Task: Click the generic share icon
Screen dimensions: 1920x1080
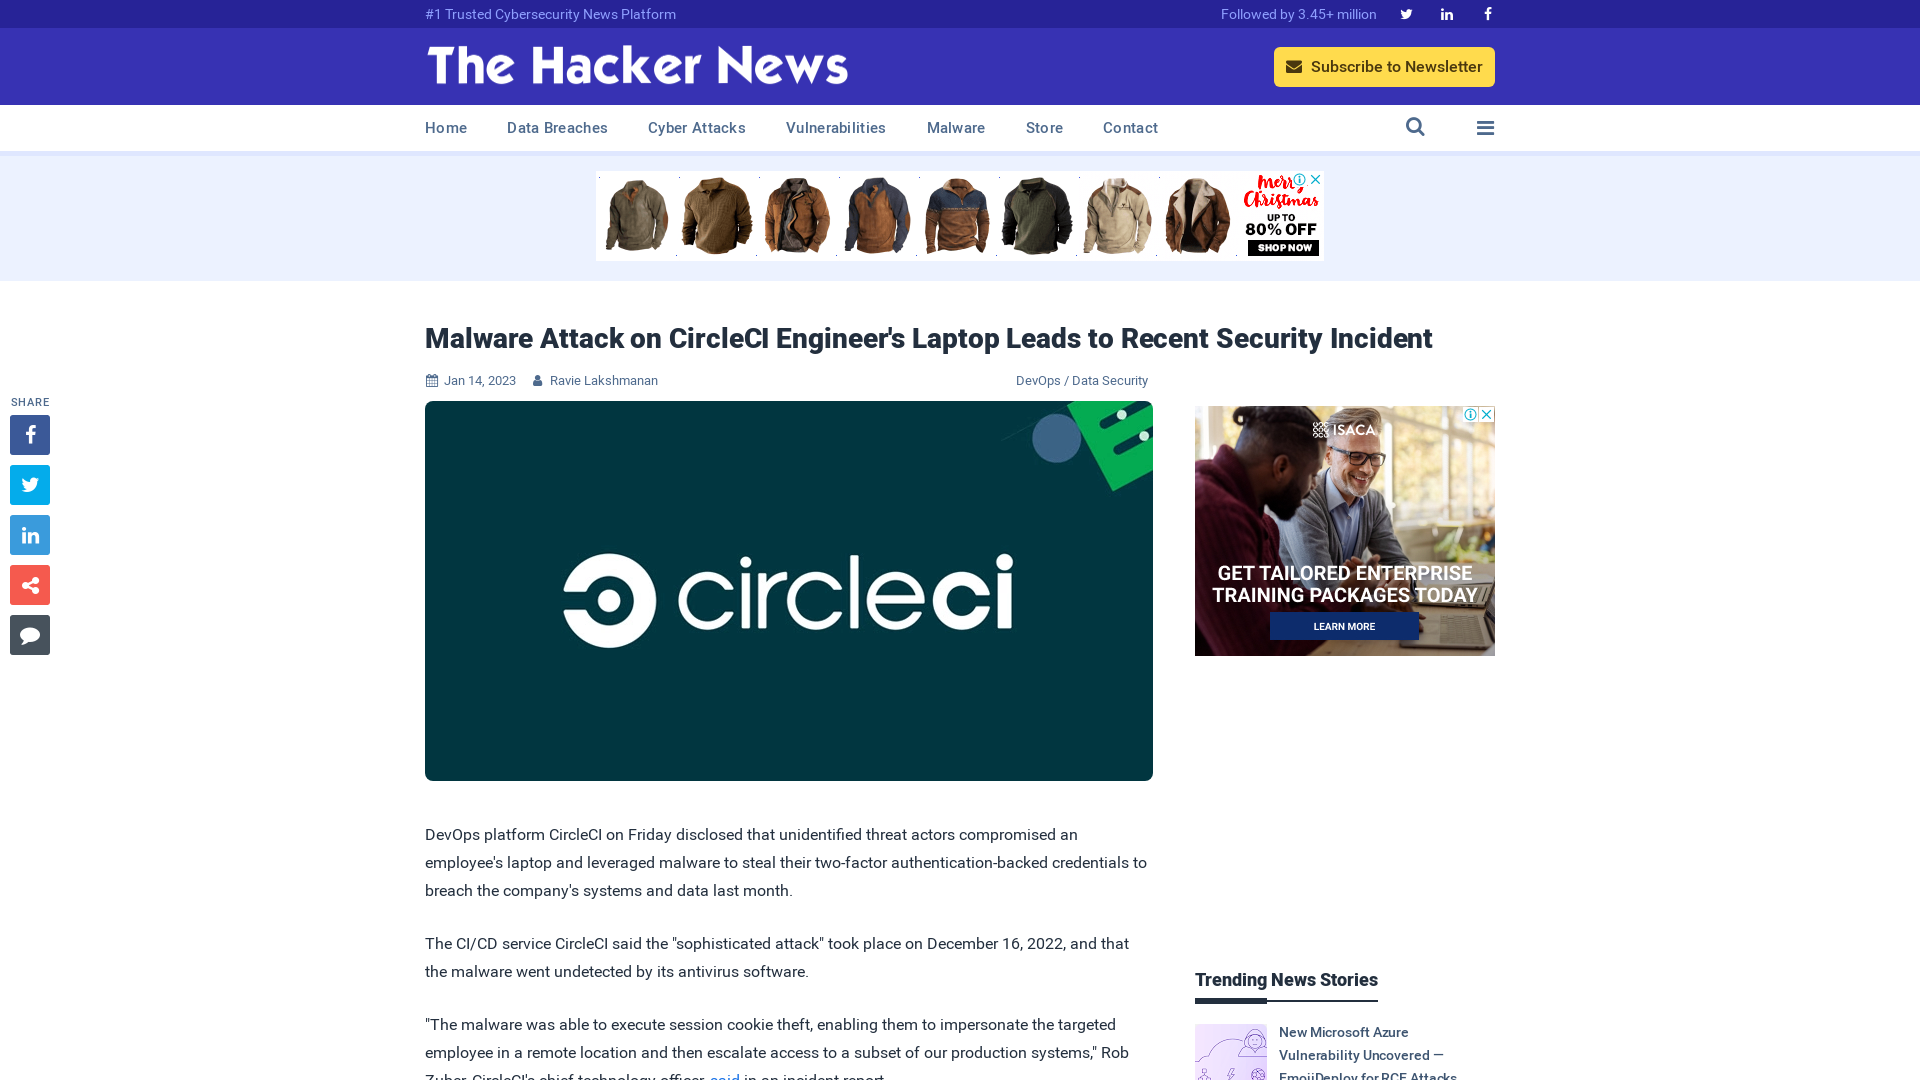Action: click(29, 585)
